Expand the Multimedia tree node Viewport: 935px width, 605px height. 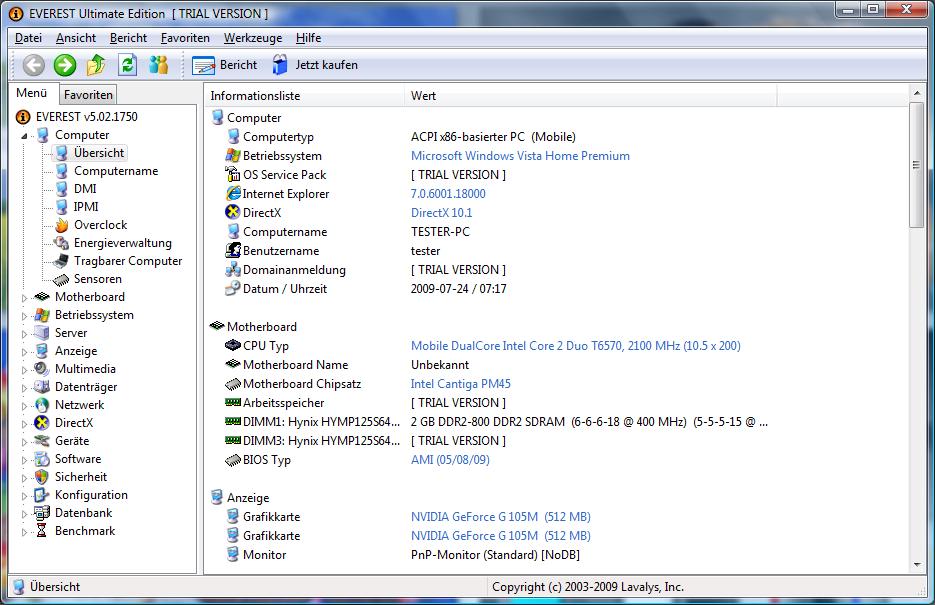(24, 370)
